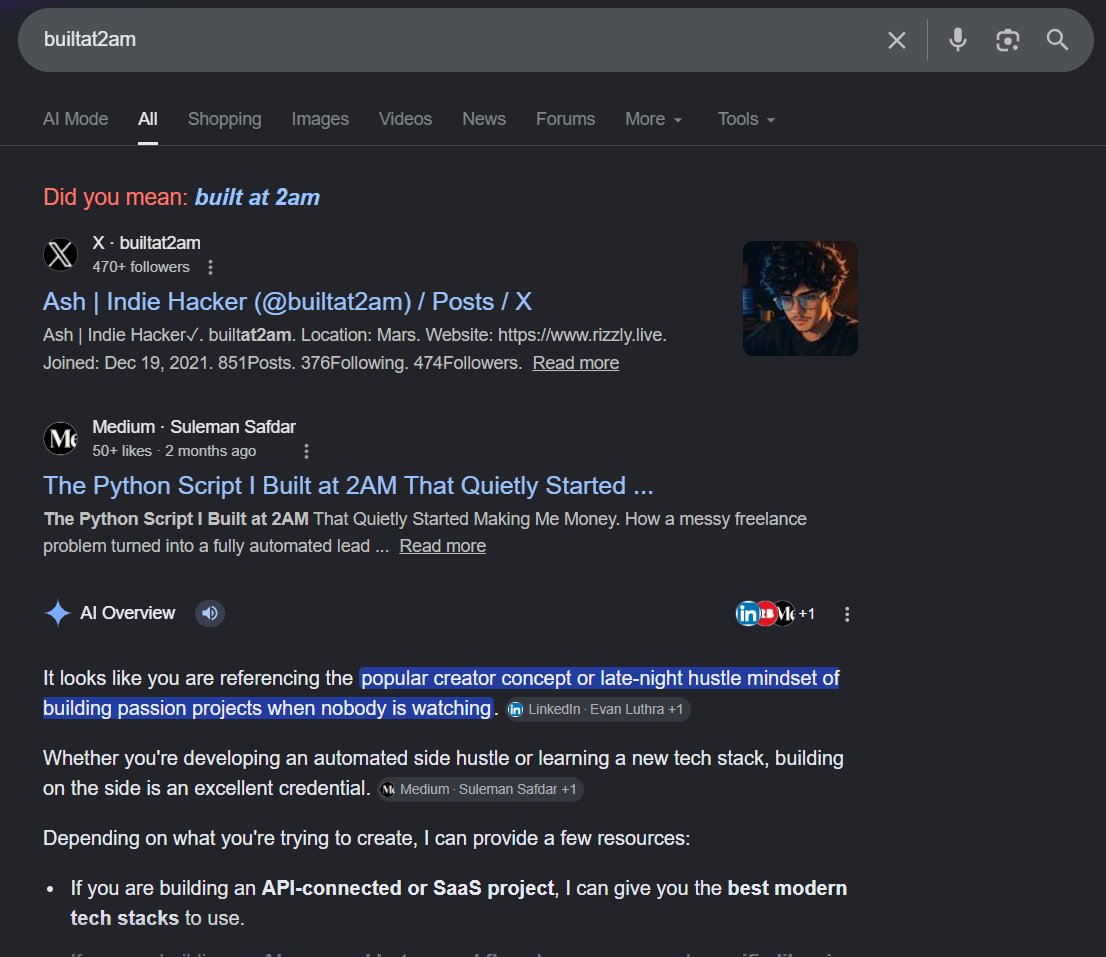Click the Medium favicon of second result
The image size is (1106, 957).
pos(61,439)
